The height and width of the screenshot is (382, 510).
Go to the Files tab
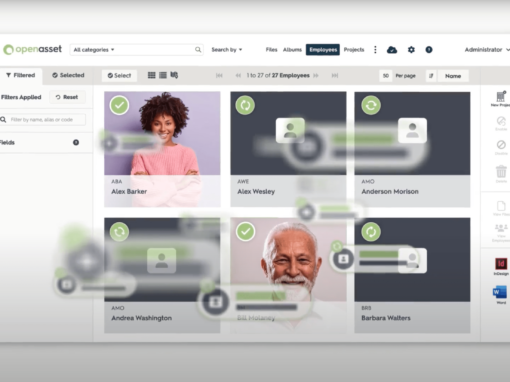[271, 50]
